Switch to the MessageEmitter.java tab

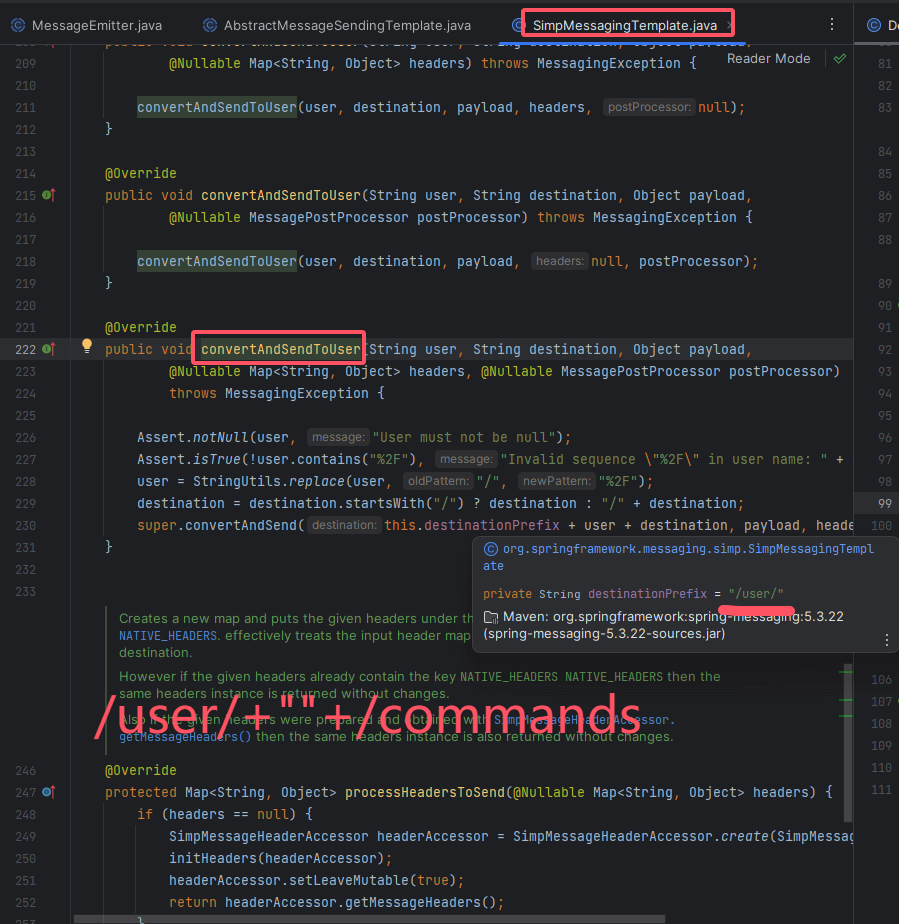[x=96, y=25]
